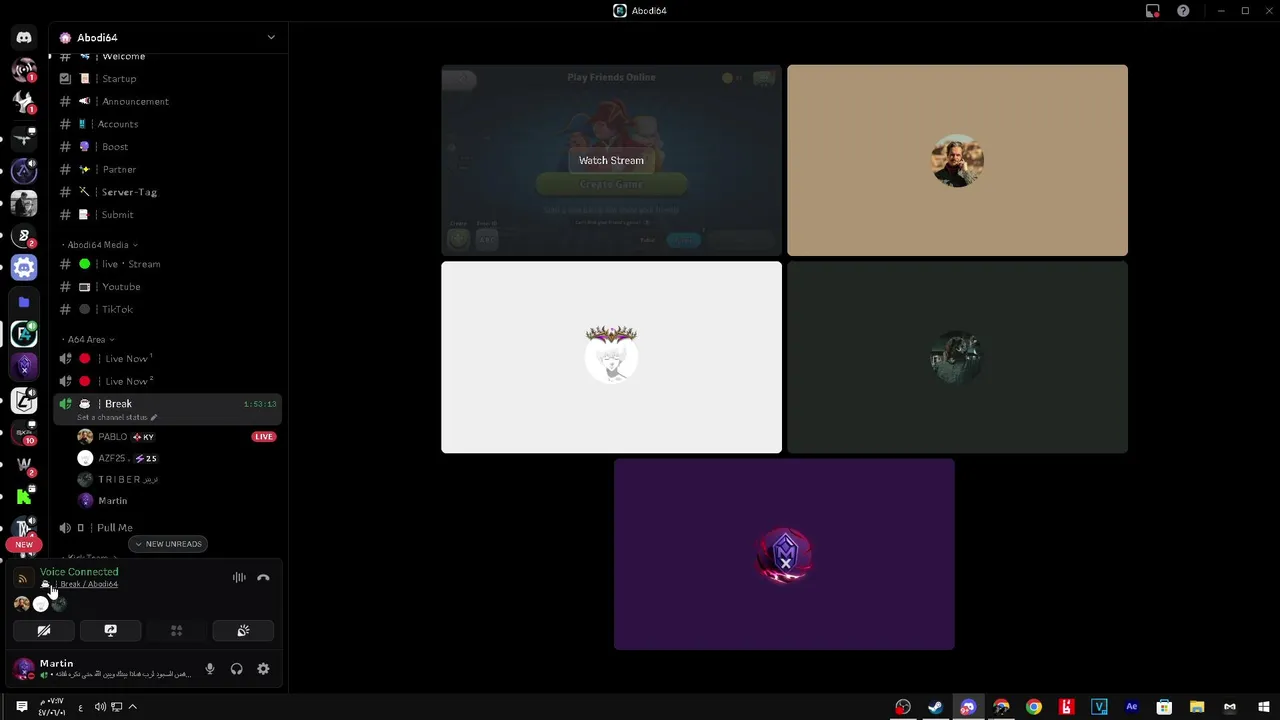Open the soundboard icon

click(x=243, y=631)
